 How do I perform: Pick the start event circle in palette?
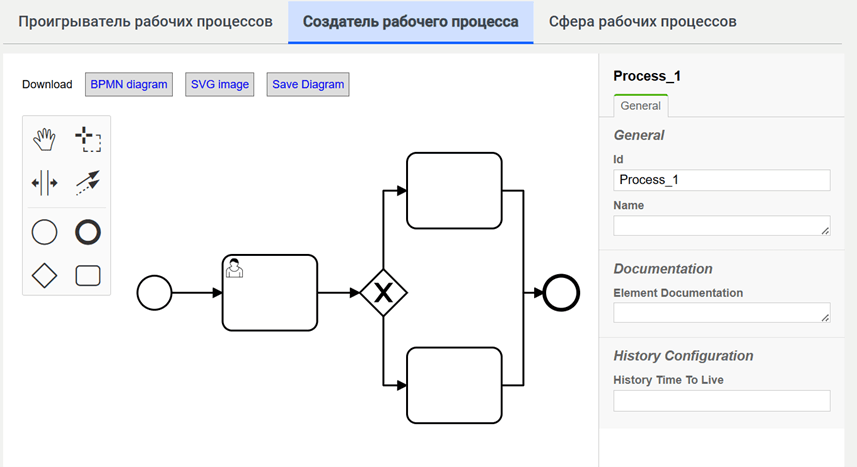(44, 232)
